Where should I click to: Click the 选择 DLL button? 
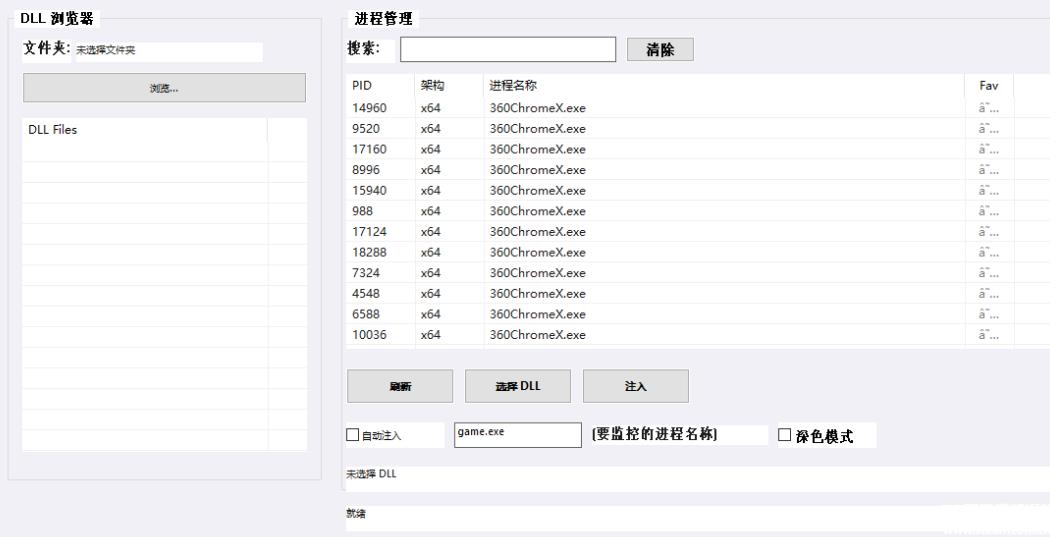pyautogui.click(x=518, y=386)
